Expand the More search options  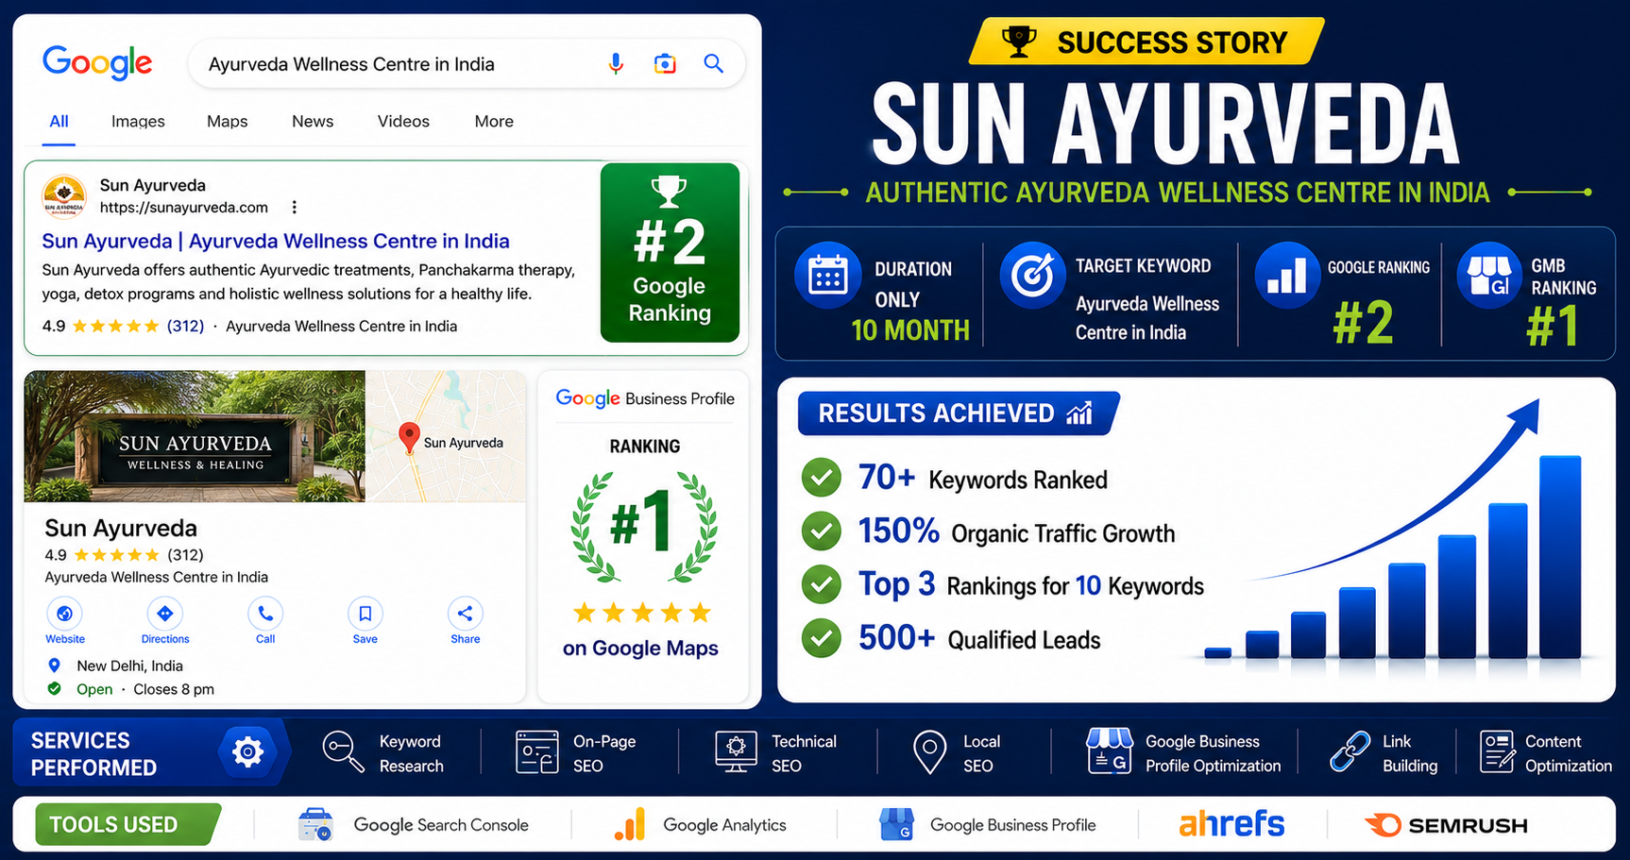tap(494, 121)
